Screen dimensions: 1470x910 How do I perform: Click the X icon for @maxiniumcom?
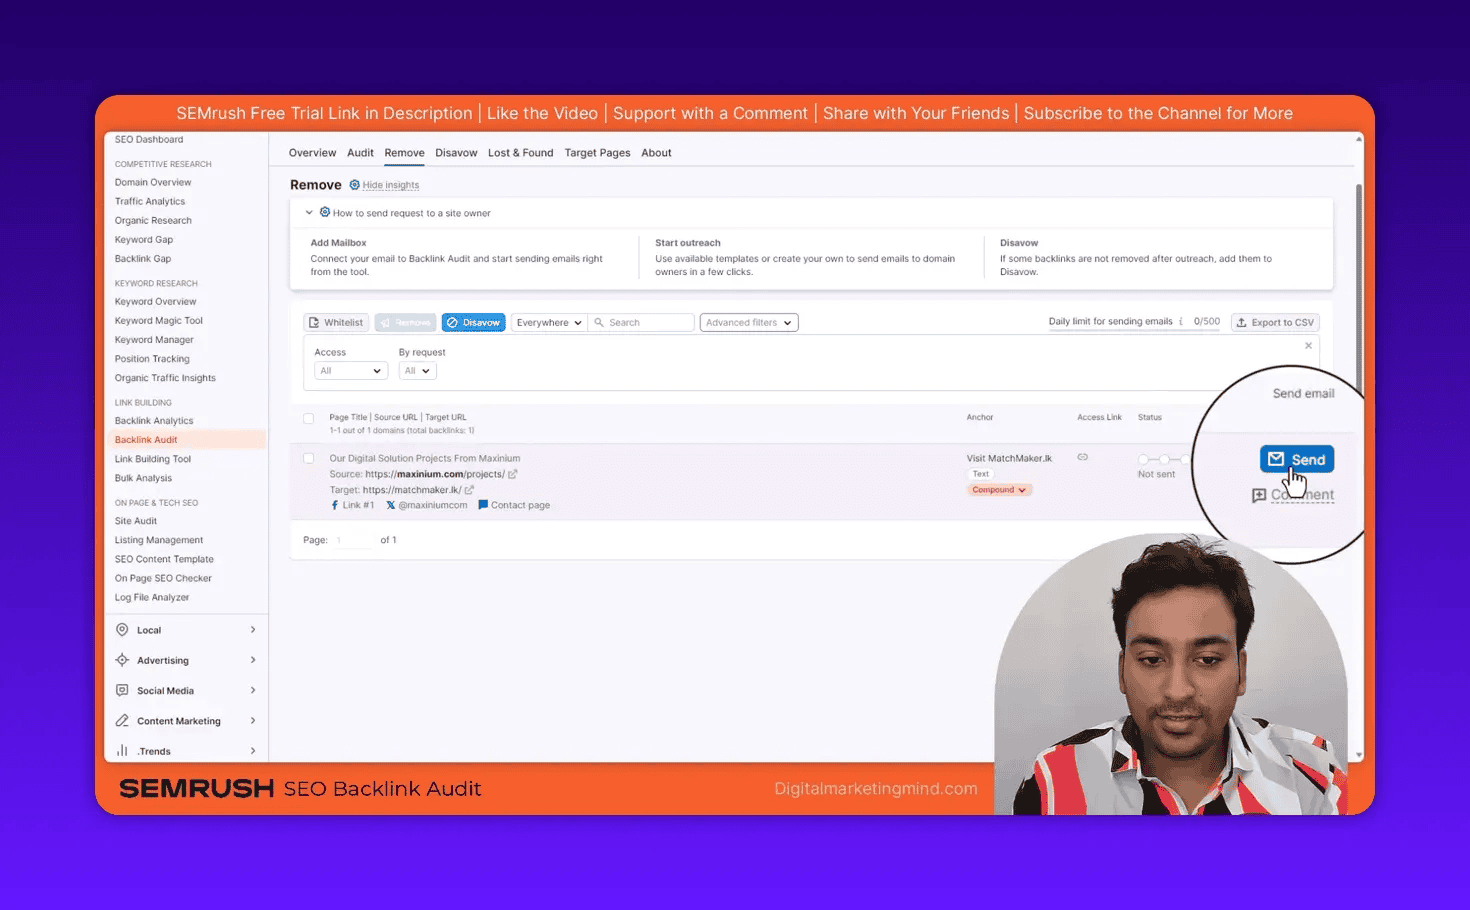coord(391,505)
